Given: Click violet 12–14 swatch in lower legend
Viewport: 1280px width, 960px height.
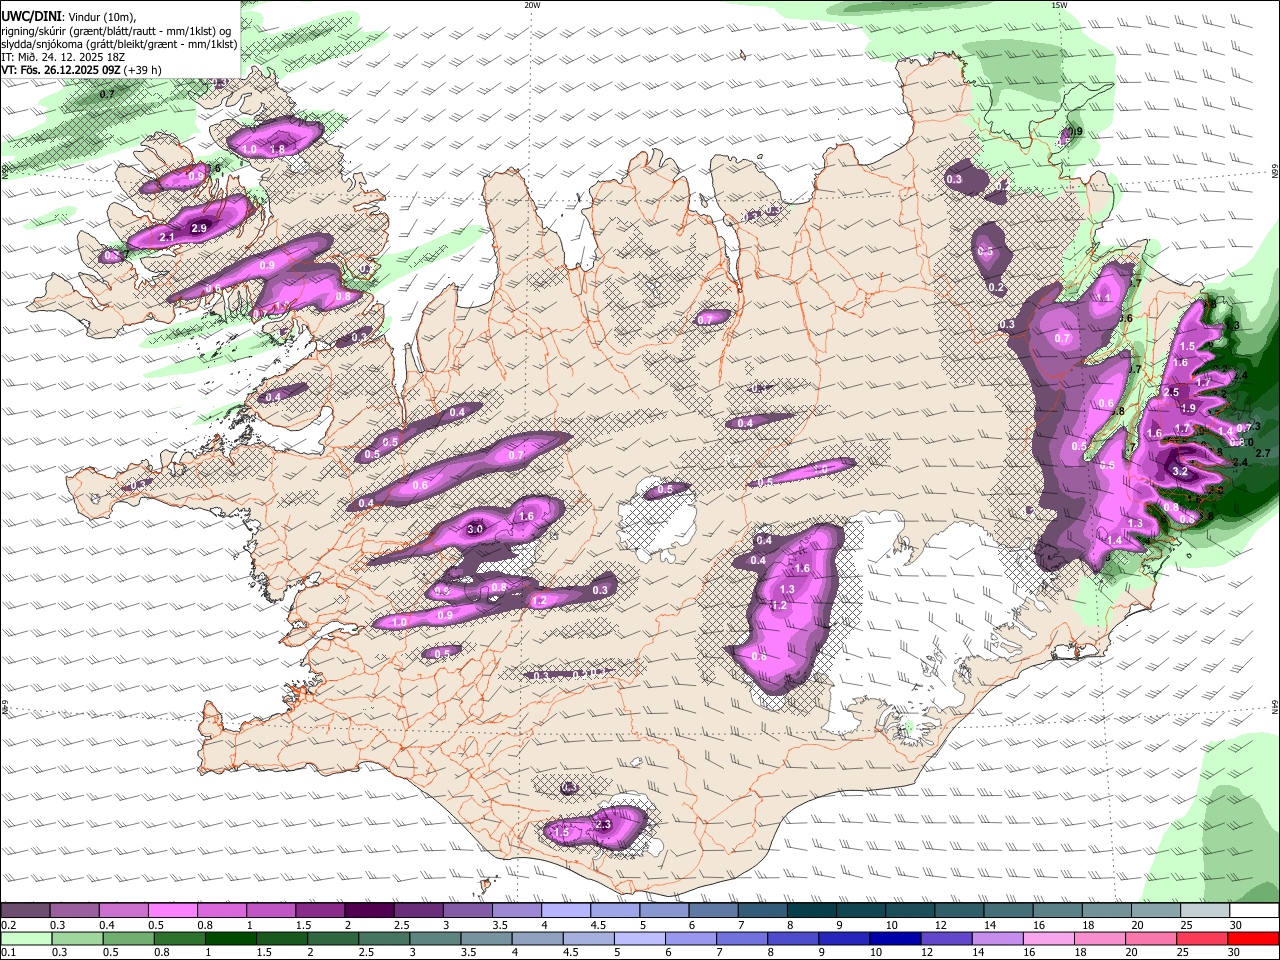Looking at the screenshot, I should [x=945, y=939].
